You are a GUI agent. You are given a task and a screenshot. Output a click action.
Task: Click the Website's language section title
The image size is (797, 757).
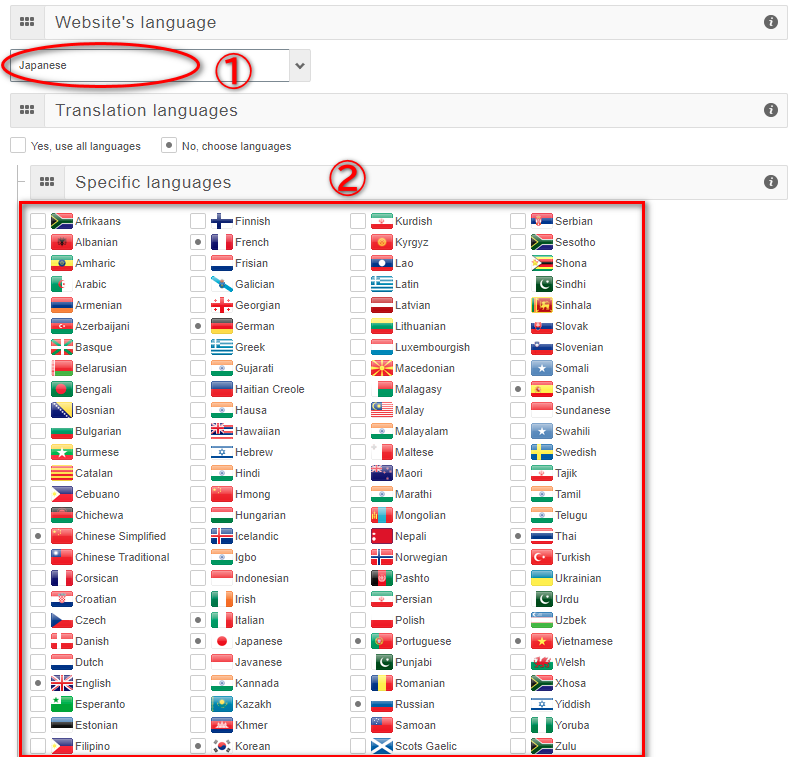point(135,22)
